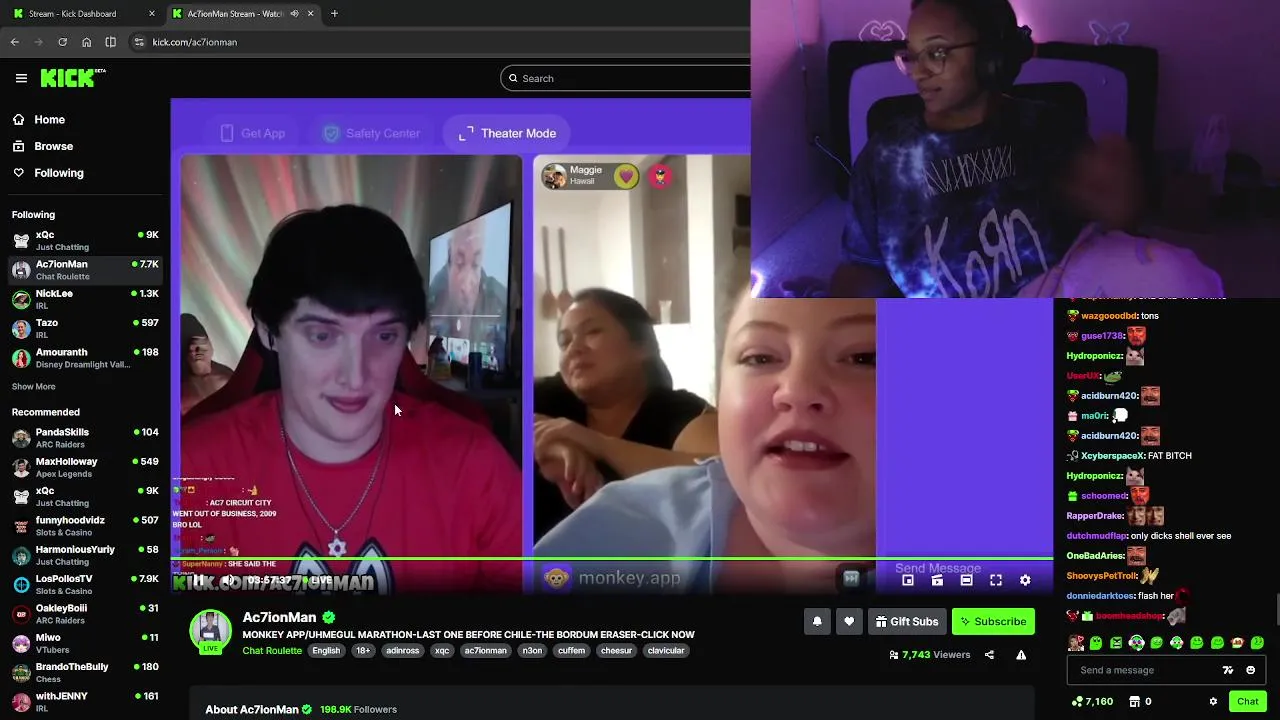Screen dimensions: 1280x720
Task: Send message with green Chat button
Action: pyautogui.click(x=1247, y=701)
